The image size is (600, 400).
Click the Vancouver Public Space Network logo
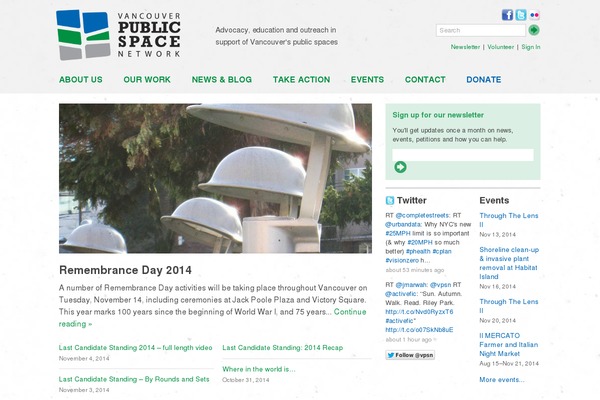[x=118, y=35]
